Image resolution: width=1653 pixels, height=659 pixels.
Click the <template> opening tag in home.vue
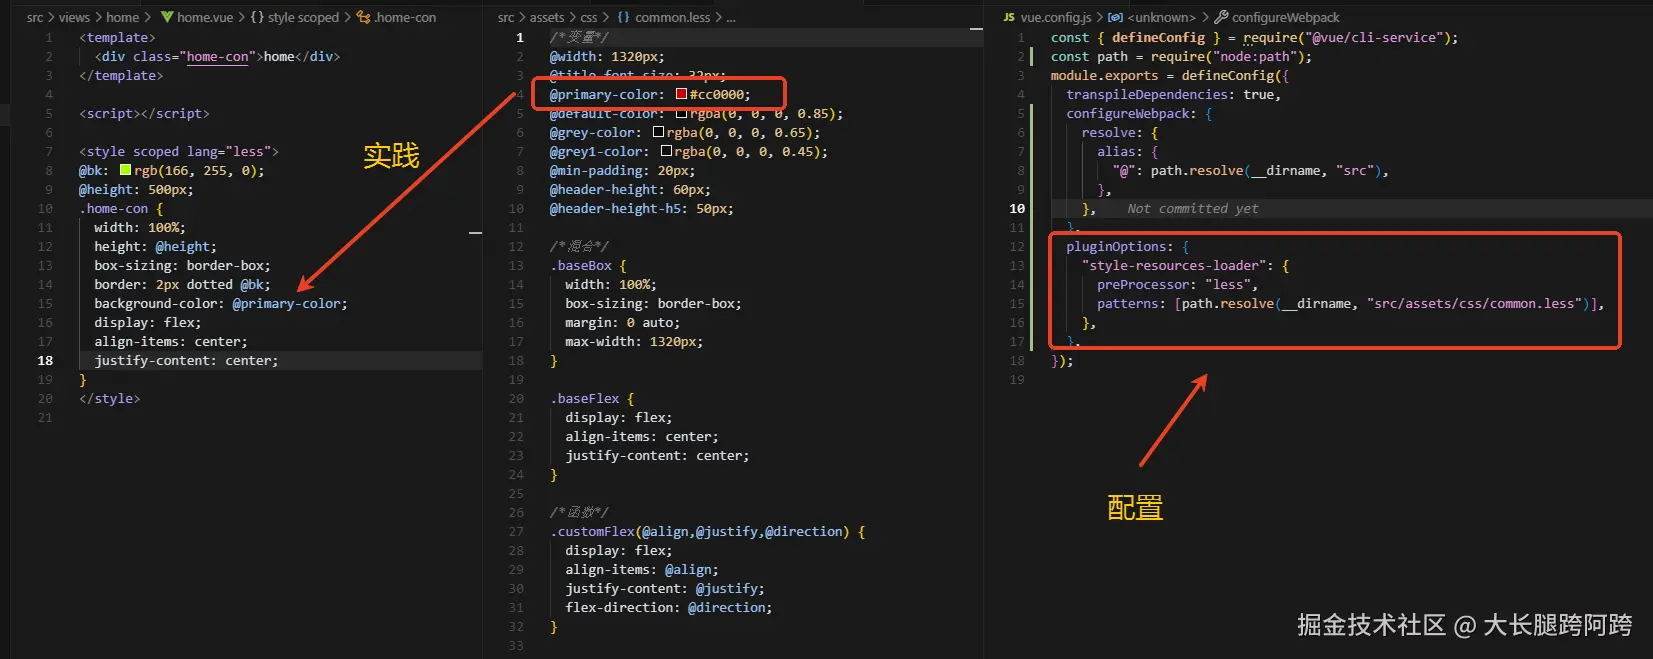click(117, 37)
